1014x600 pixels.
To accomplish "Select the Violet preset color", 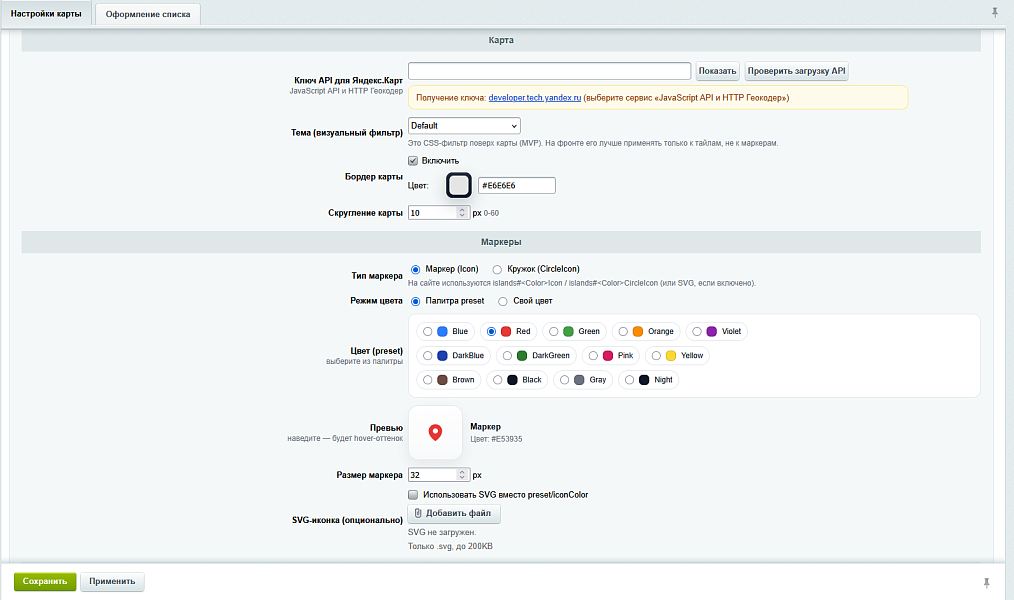I will tap(696, 332).
